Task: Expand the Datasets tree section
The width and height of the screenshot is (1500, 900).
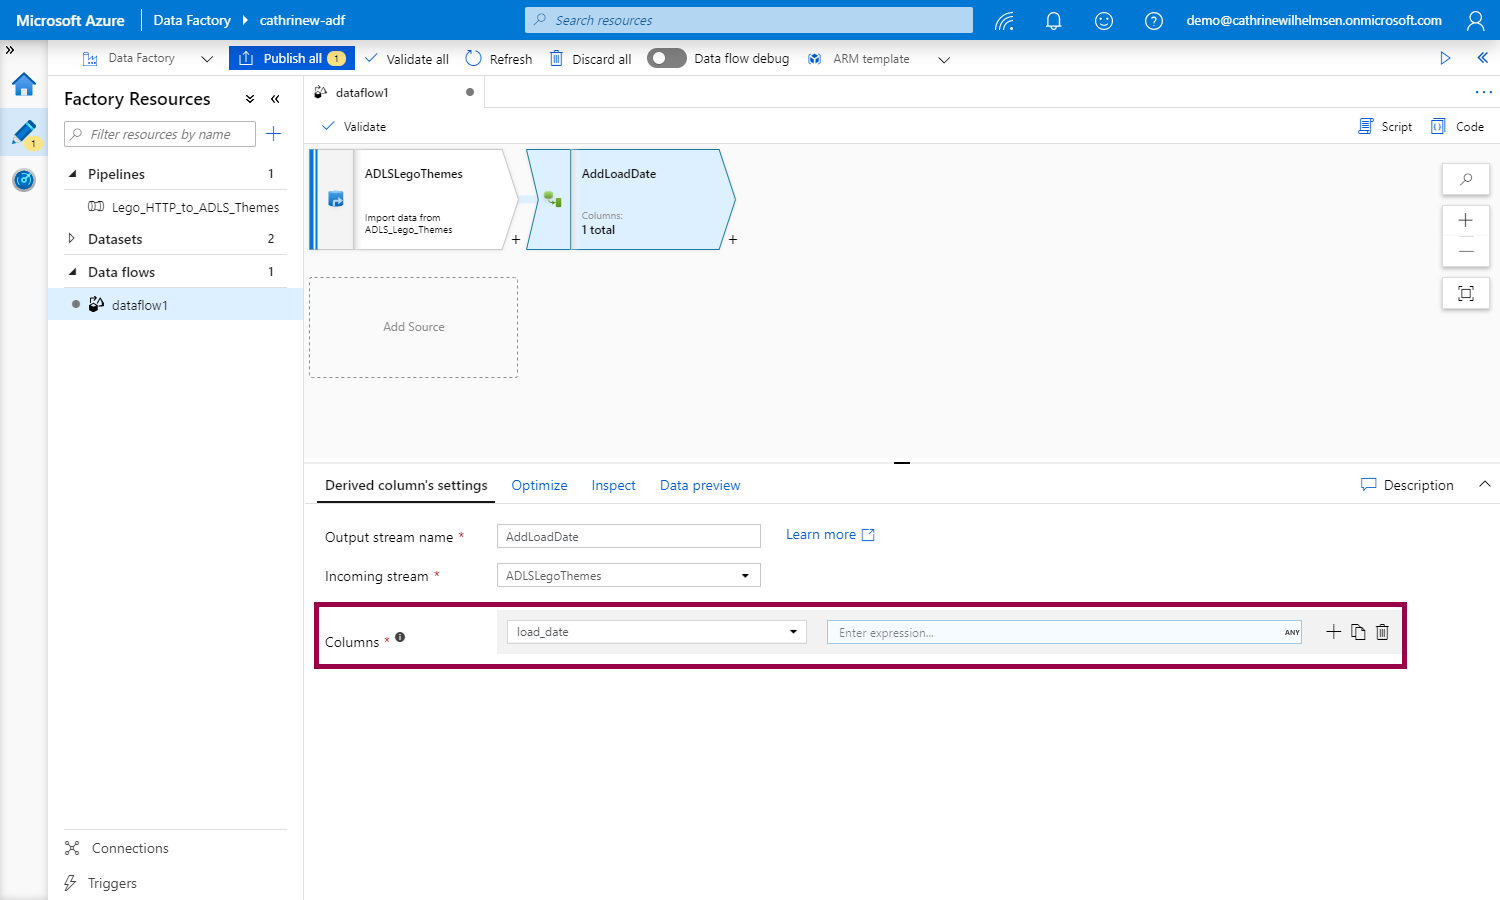Action: [71, 239]
